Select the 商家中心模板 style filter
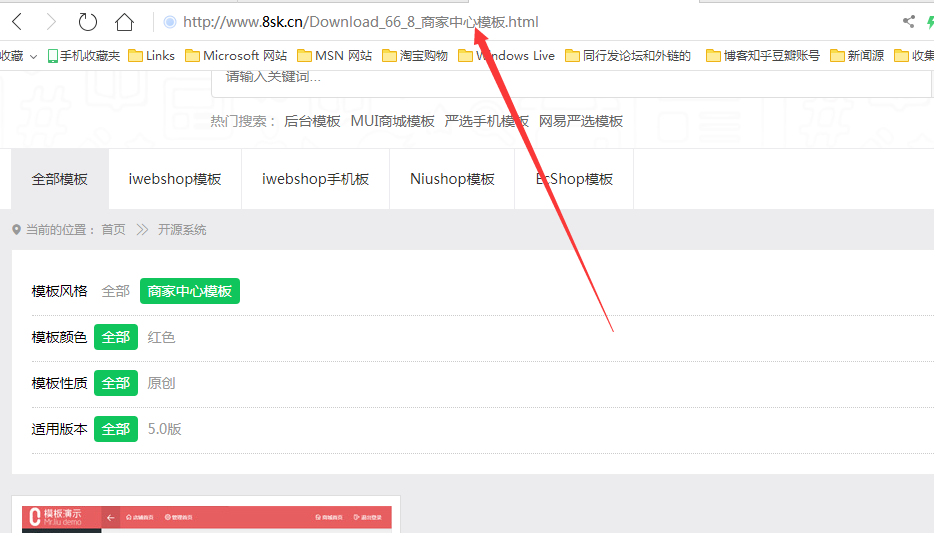Viewport: 934px width, 533px height. [190, 291]
